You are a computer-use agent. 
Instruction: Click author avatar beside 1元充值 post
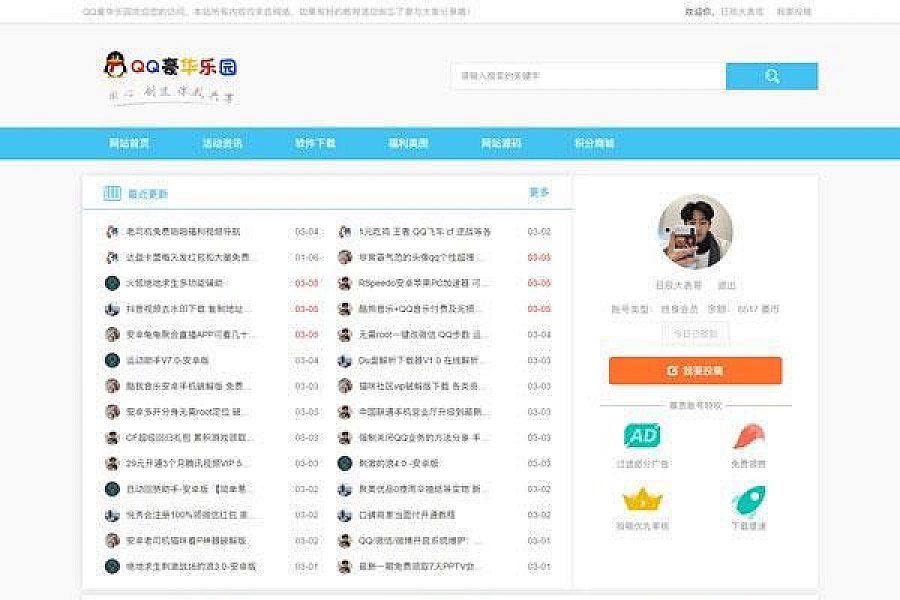coord(344,231)
